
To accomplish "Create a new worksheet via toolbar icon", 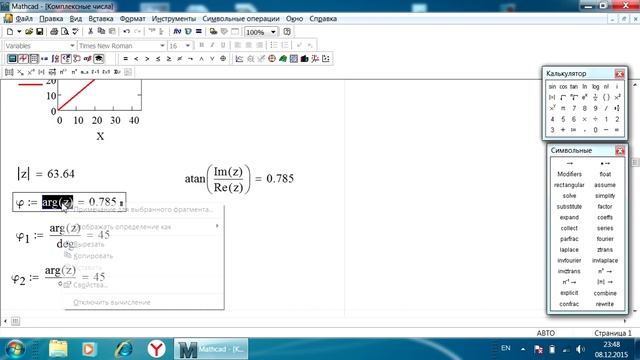I will (10, 31).
